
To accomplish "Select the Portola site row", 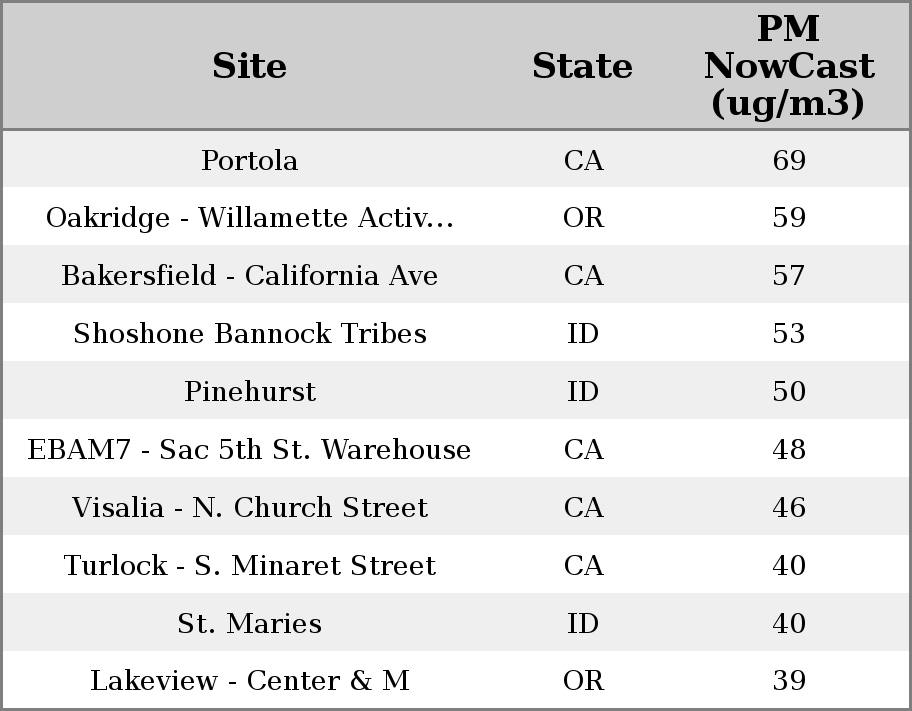I will [x=249, y=160].
